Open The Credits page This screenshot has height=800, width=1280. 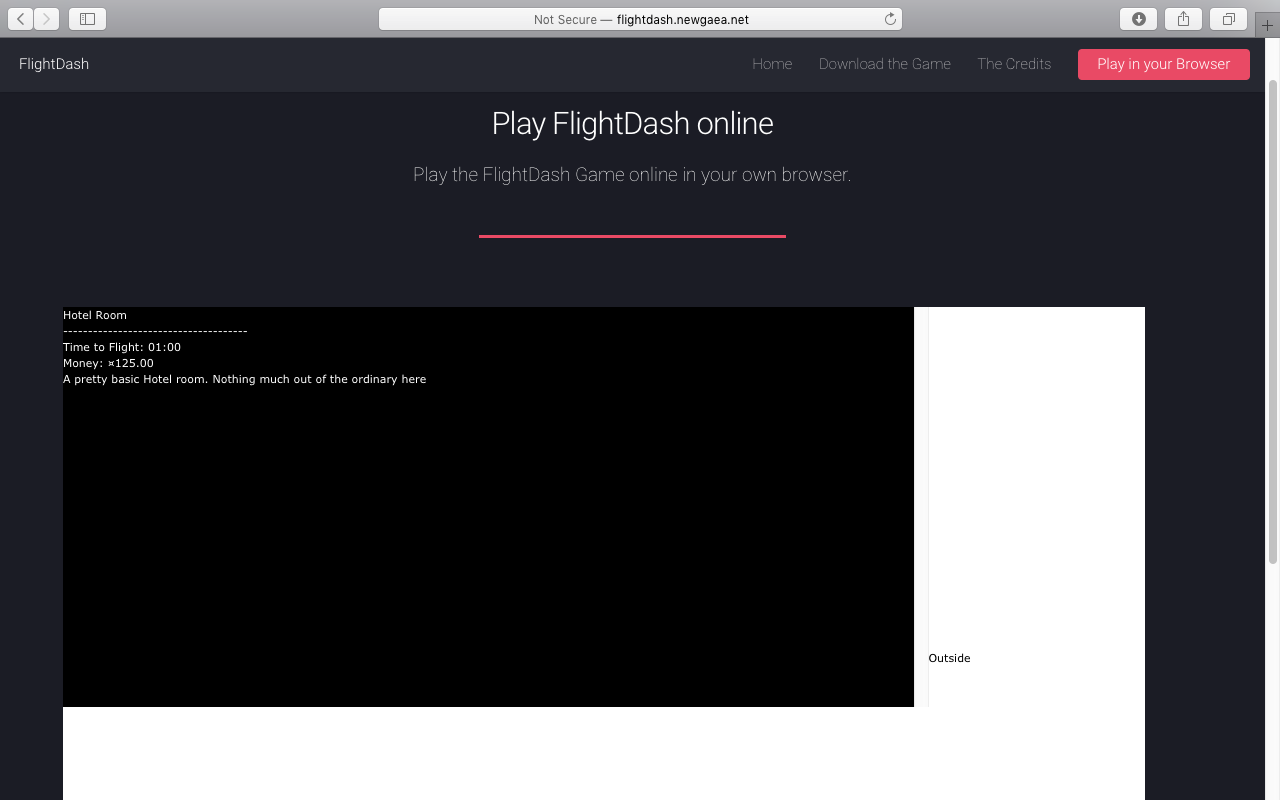point(1014,64)
